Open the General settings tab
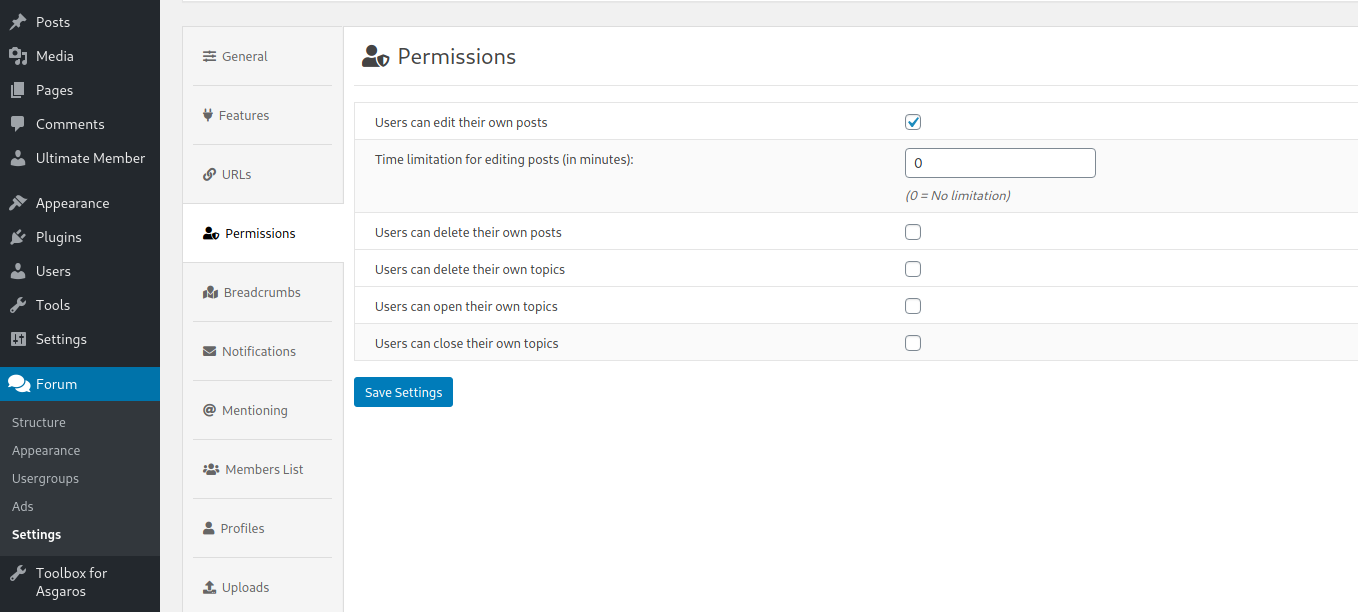The height and width of the screenshot is (612, 1358). click(244, 57)
